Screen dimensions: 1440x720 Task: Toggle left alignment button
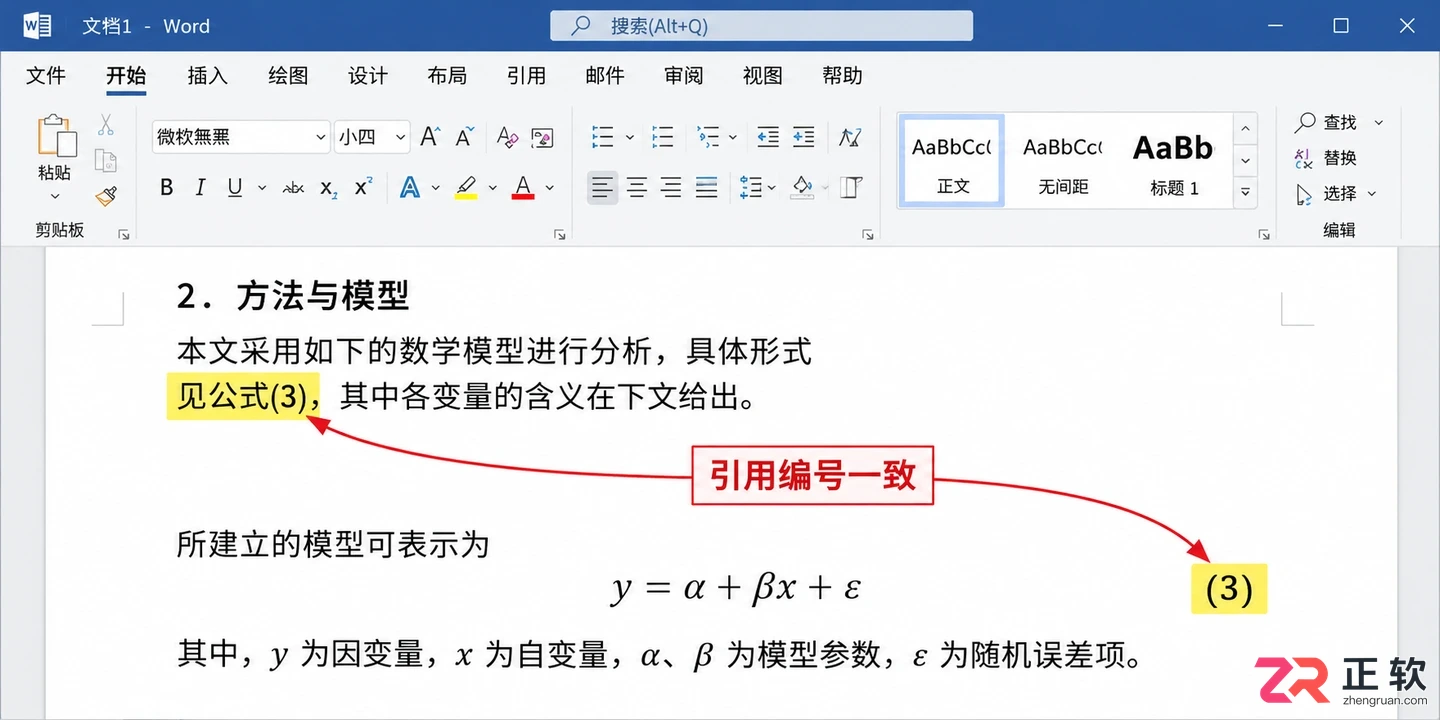602,187
